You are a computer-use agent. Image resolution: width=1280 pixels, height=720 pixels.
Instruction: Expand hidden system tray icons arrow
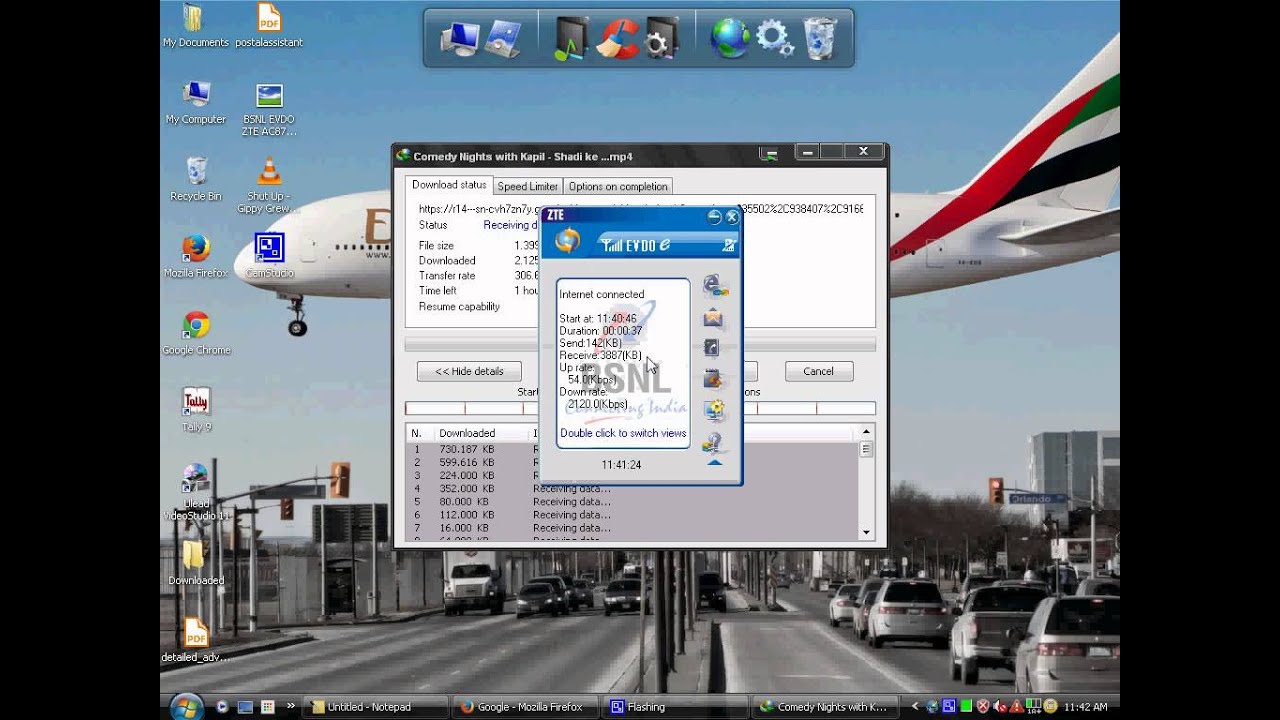coord(914,707)
